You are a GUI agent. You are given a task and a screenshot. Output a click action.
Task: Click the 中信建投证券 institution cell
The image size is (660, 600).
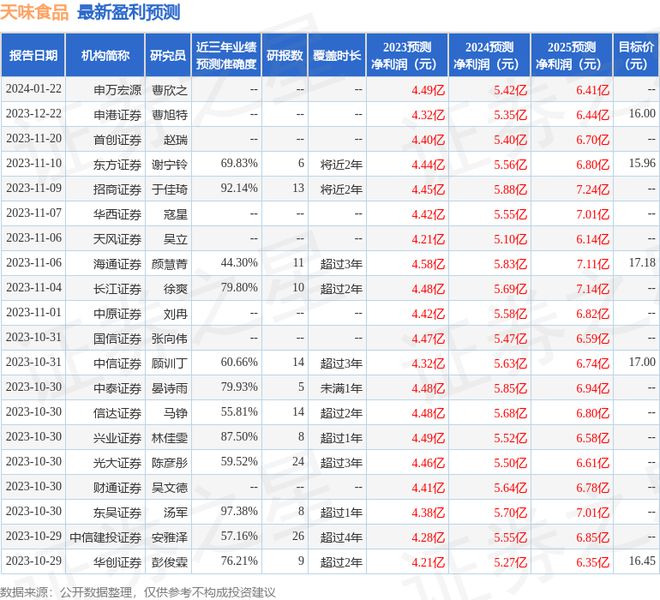(105, 537)
